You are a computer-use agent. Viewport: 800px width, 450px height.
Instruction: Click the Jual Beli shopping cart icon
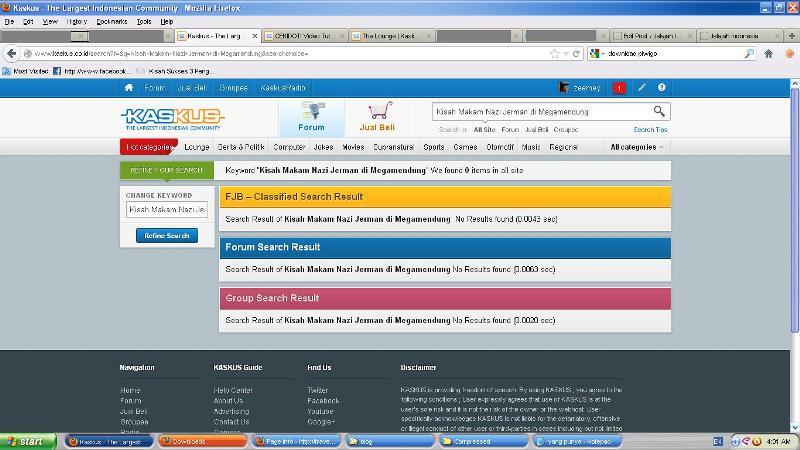pyautogui.click(x=378, y=117)
